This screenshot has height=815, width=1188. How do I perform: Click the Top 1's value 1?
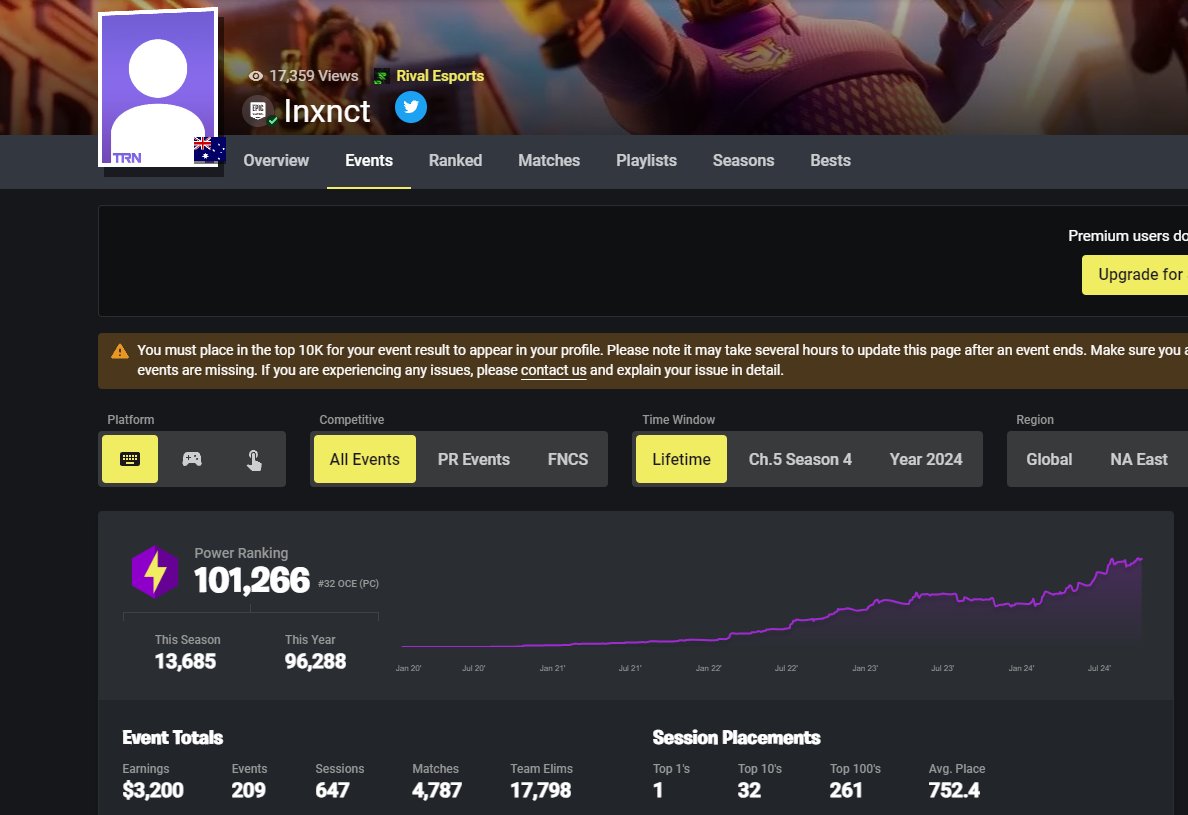(x=658, y=790)
